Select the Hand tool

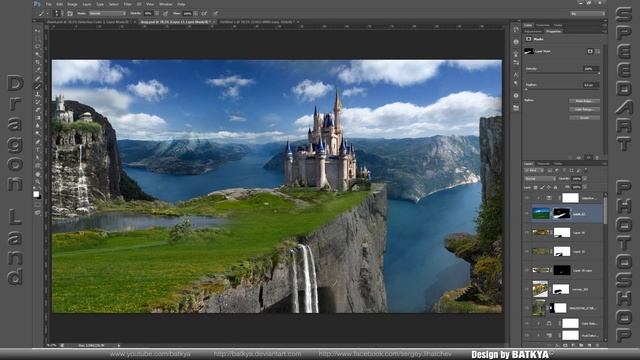[x=38, y=174]
